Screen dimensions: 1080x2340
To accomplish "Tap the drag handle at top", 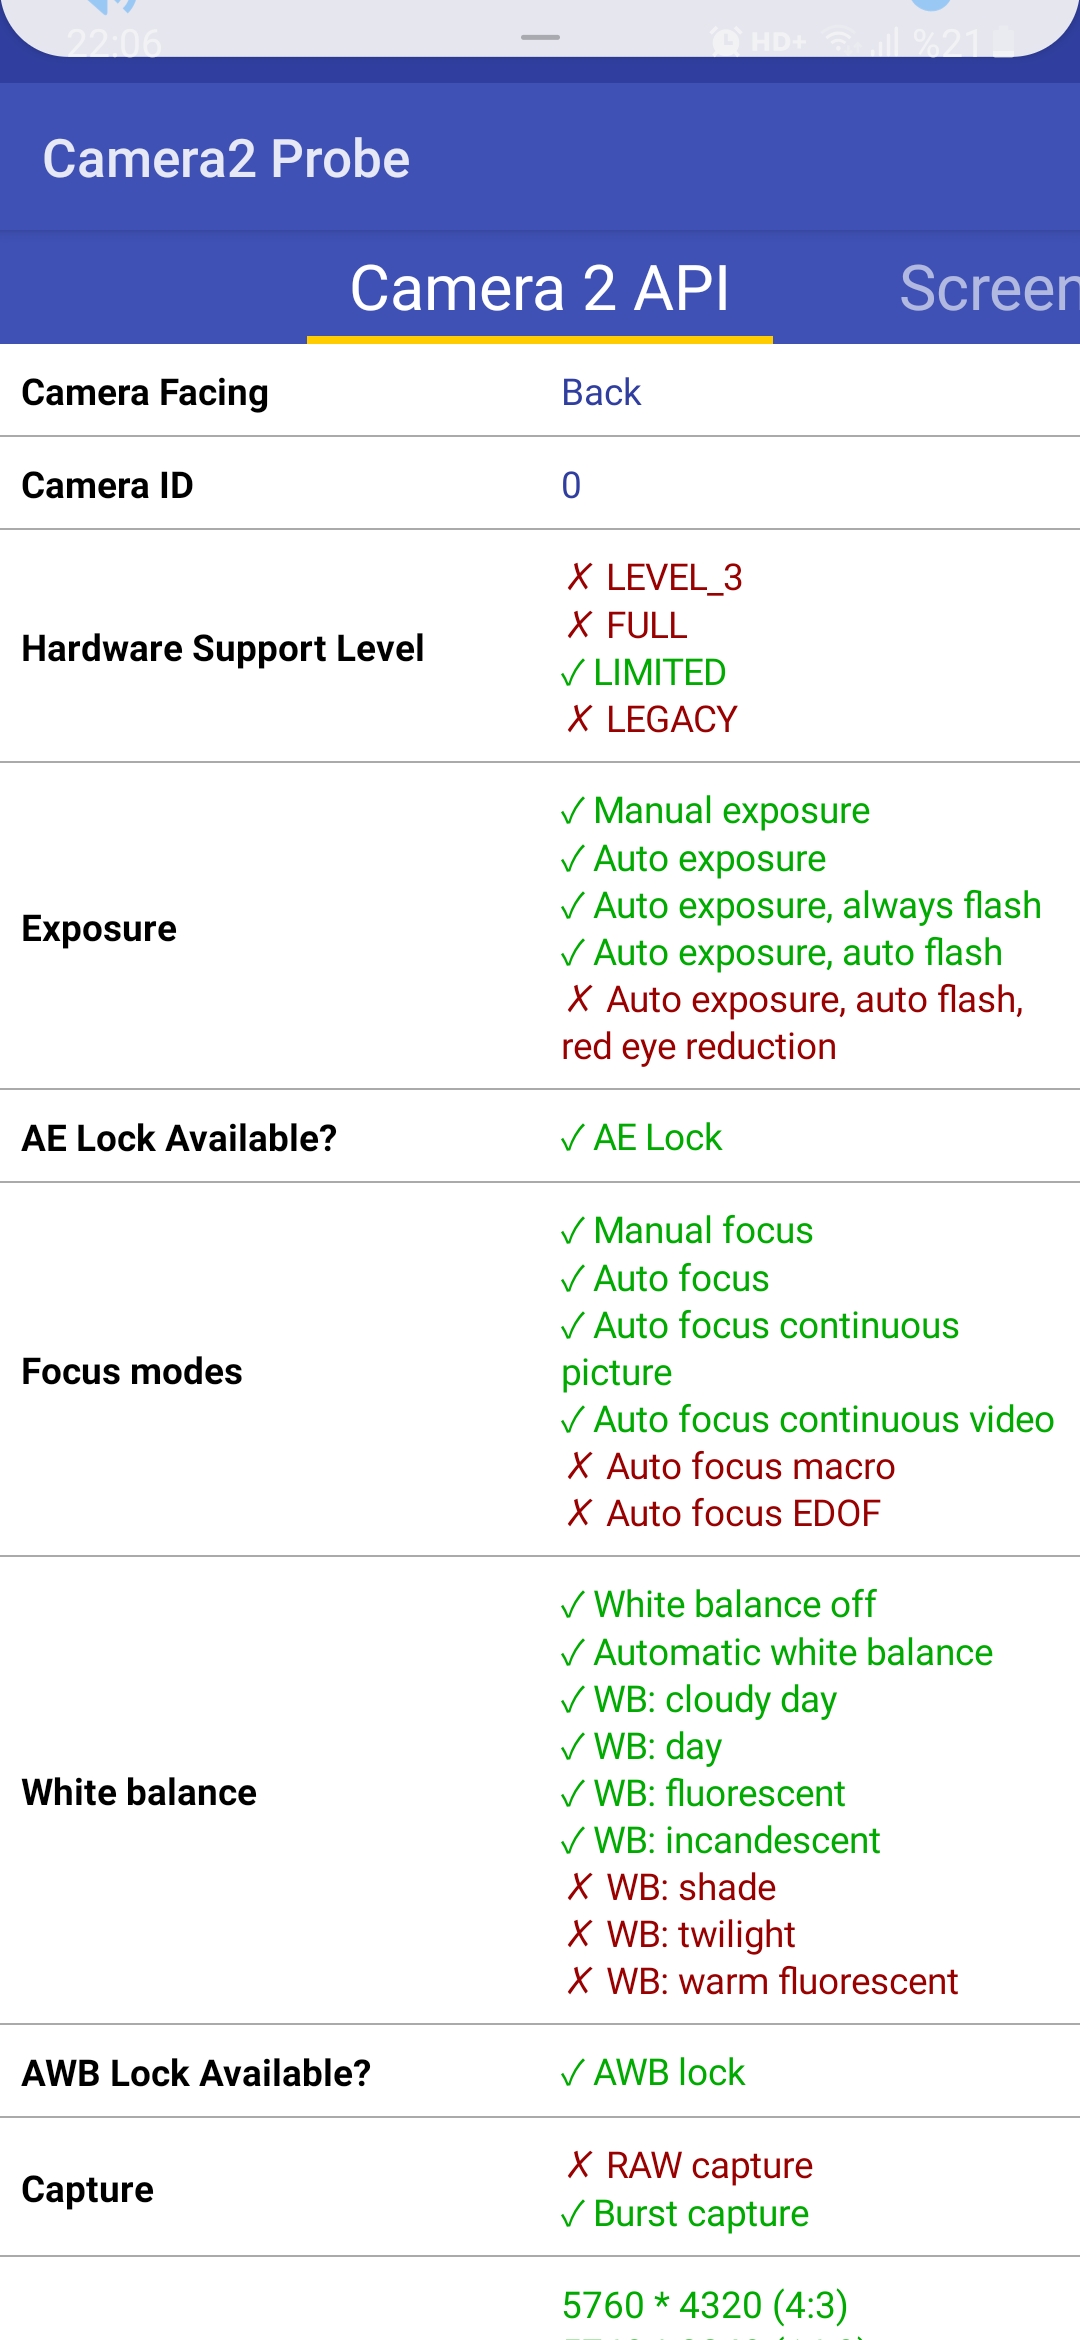I will pos(540,38).
